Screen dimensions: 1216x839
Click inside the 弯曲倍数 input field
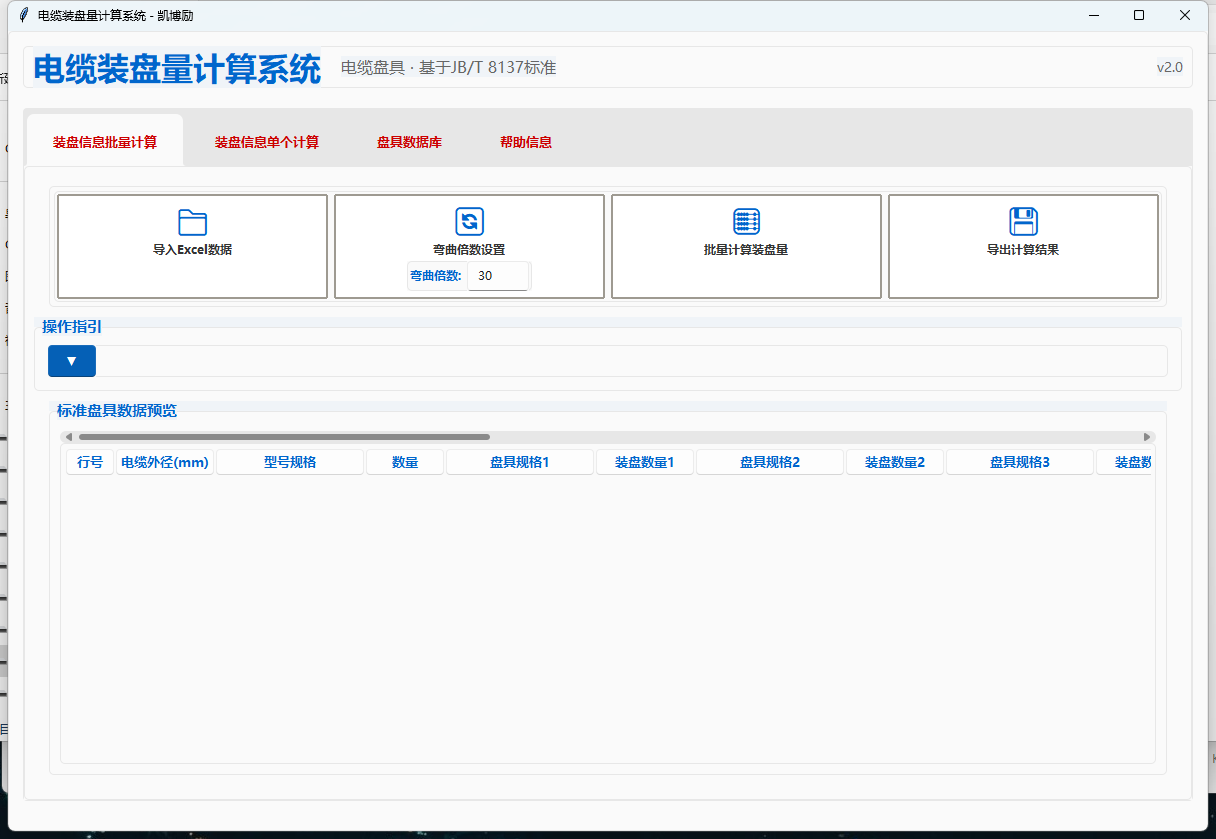[498, 276]
